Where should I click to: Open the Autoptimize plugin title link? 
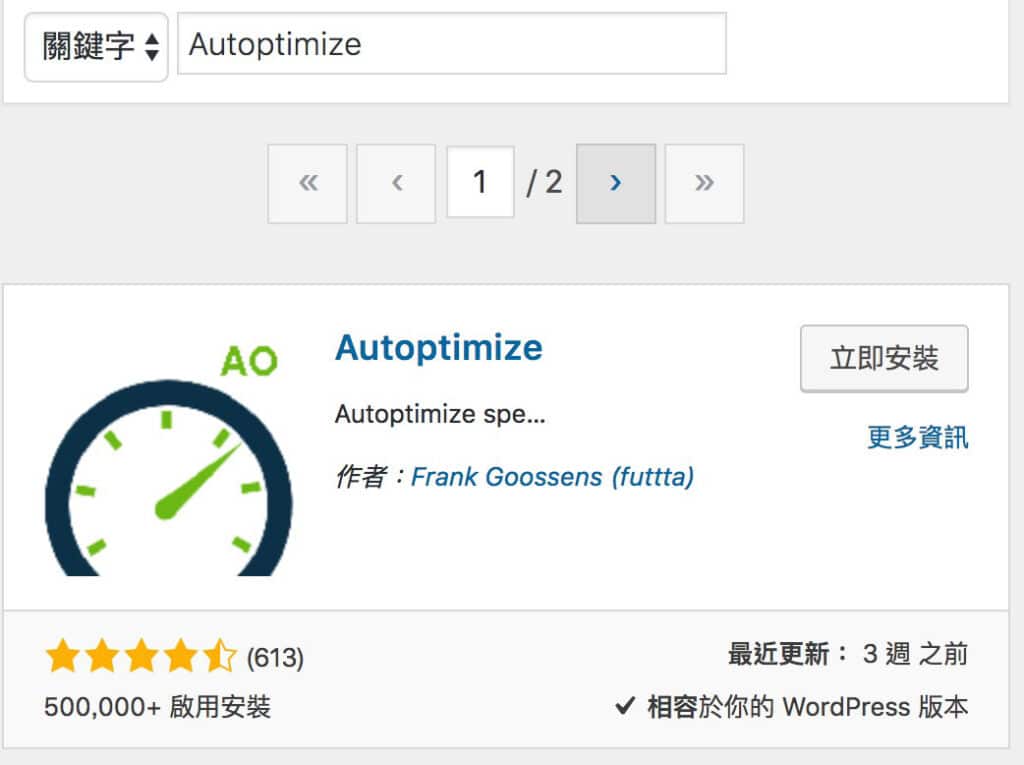pyautogui.click(x=438, y=347)
